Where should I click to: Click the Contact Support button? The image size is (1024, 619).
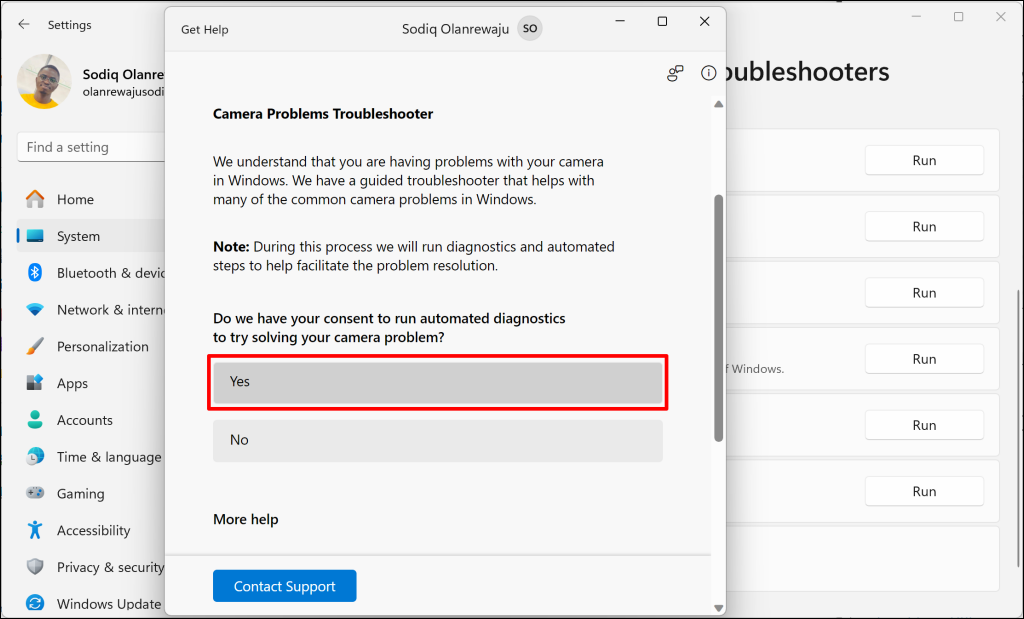(284, 586)
